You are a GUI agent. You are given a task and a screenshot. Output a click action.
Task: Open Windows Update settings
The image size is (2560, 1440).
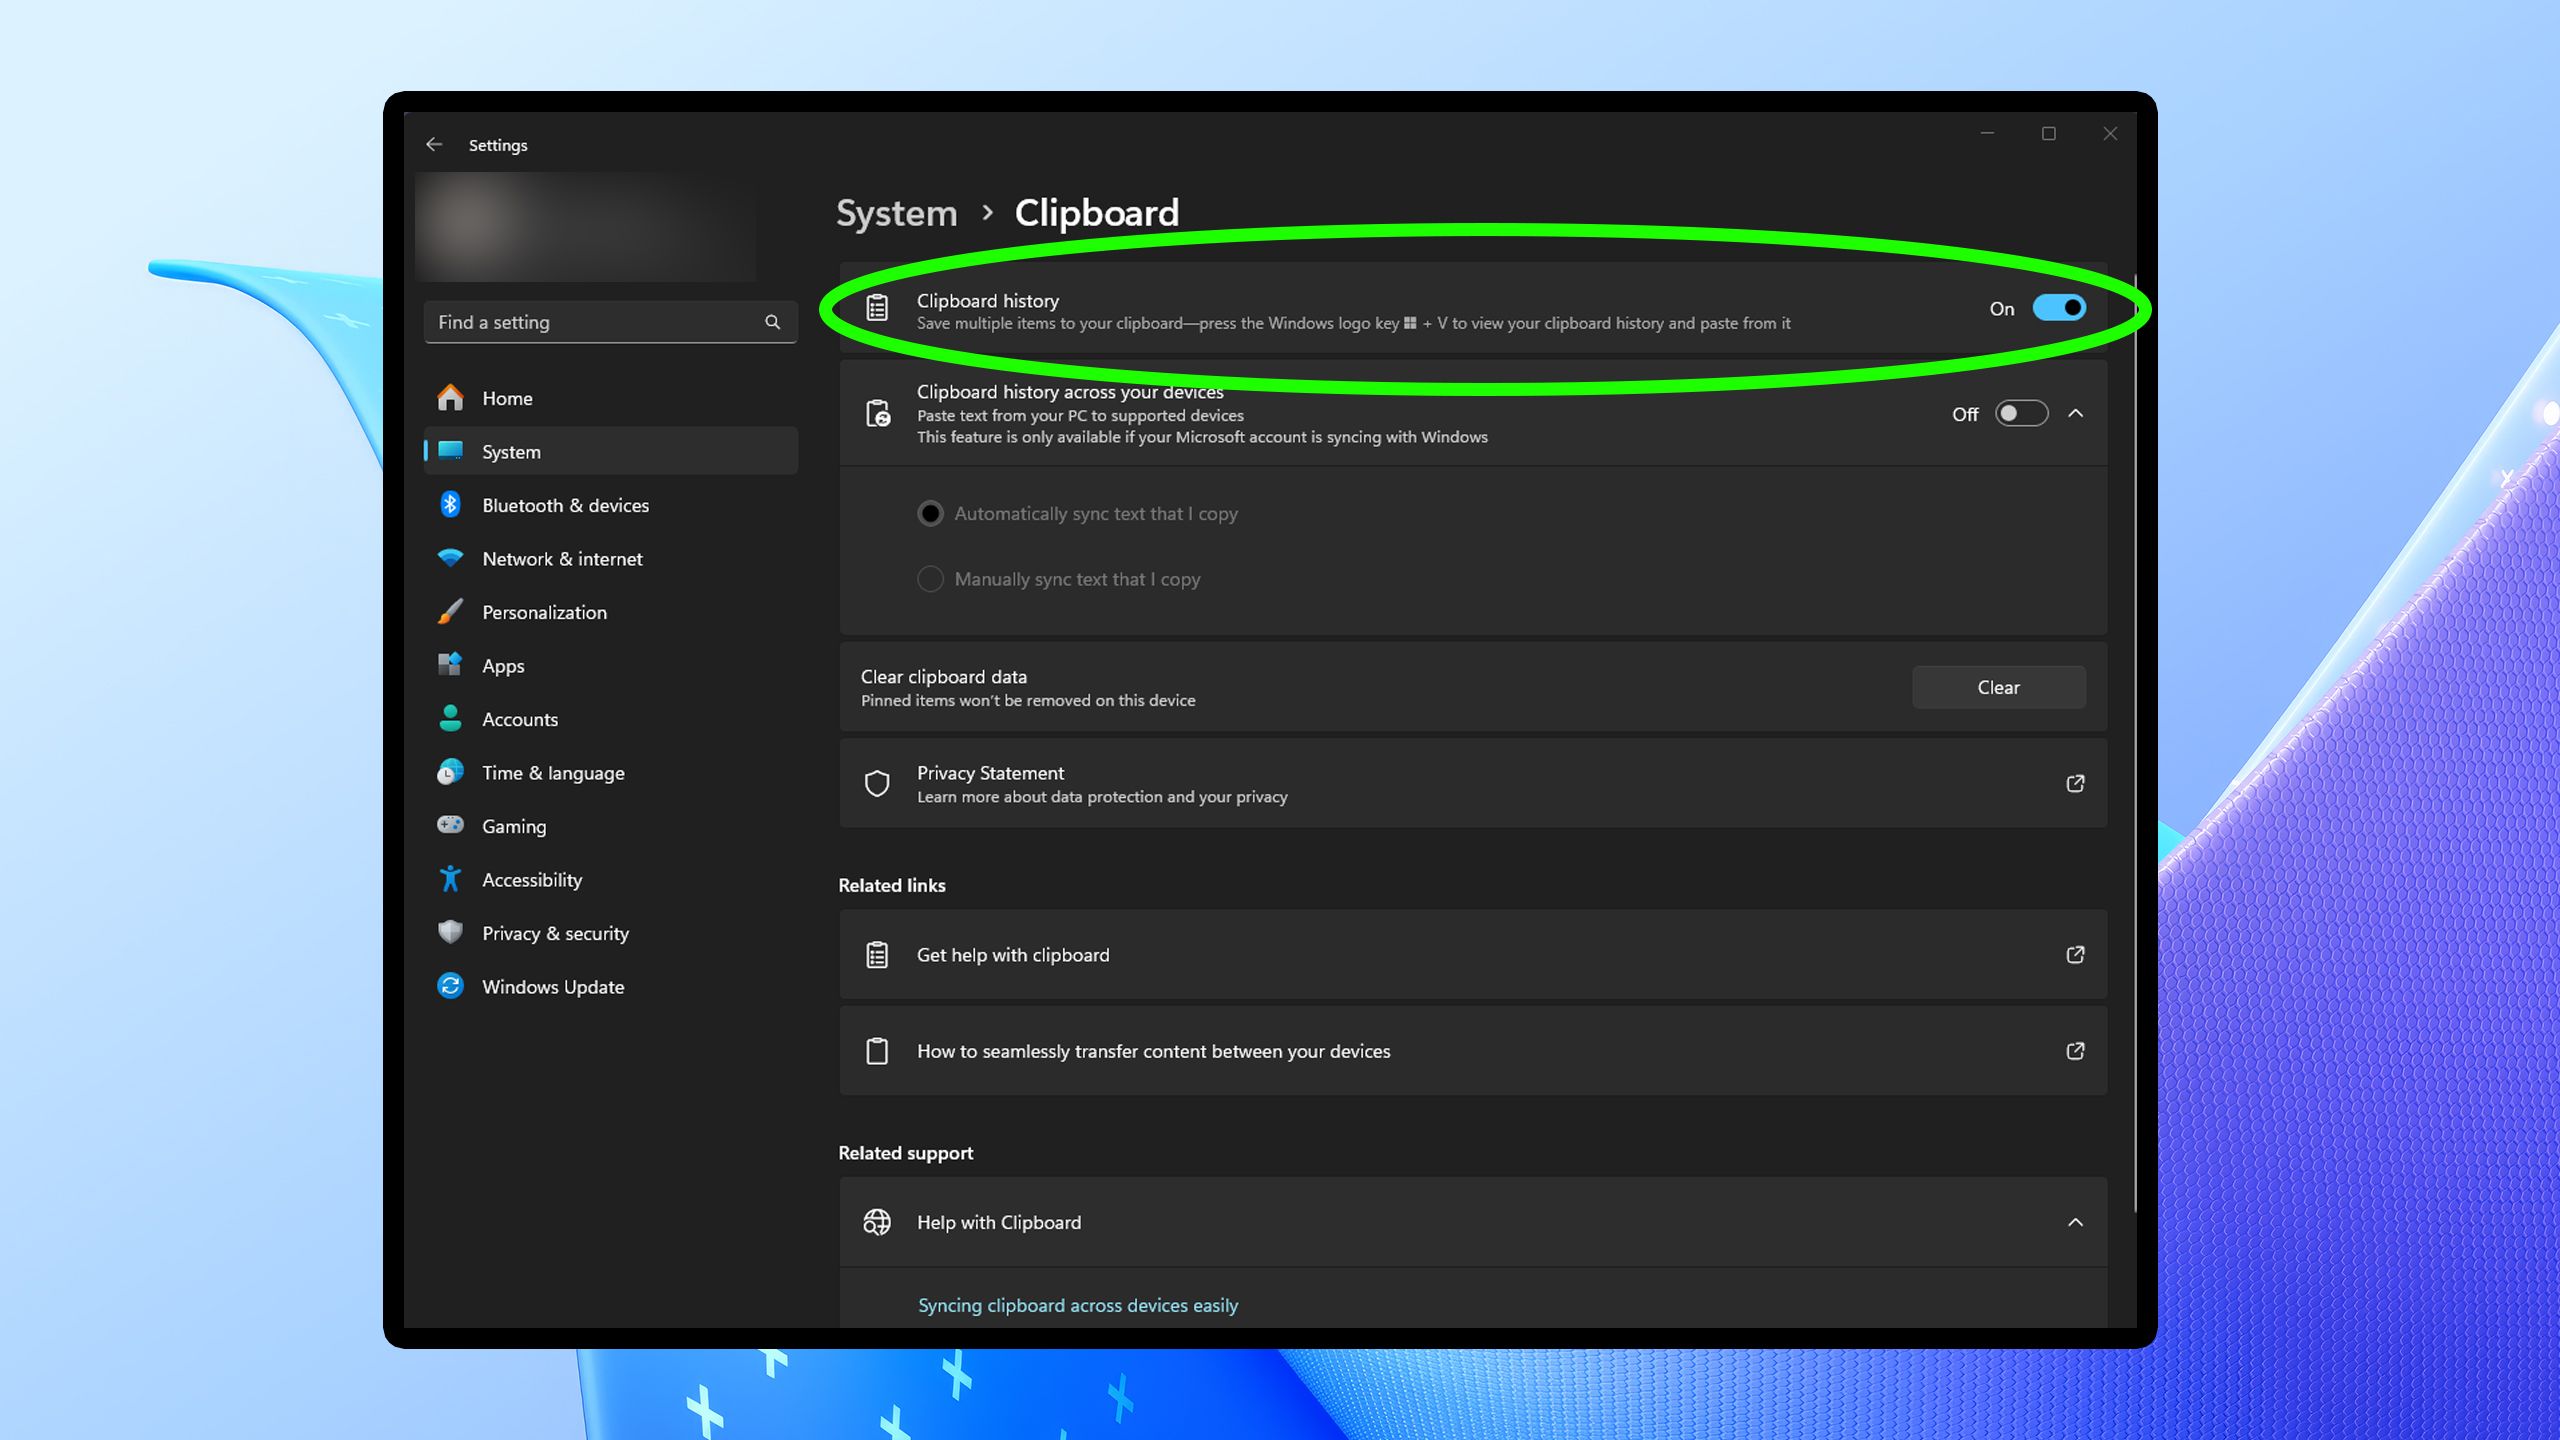pos(552,987)
